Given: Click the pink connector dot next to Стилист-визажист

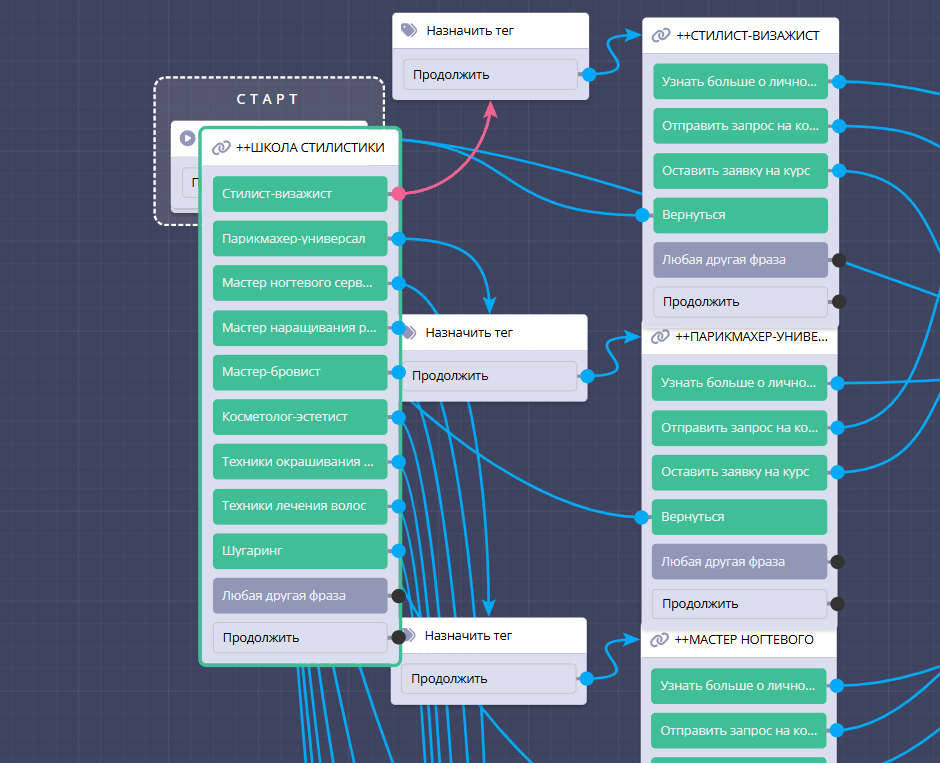Looking at the screenshot, I should 398,194.
